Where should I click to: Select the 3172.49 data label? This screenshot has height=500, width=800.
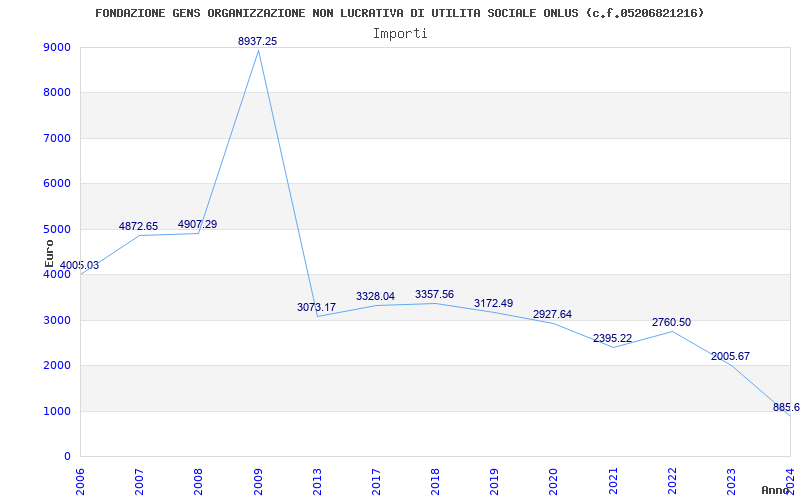pos(493,303)
